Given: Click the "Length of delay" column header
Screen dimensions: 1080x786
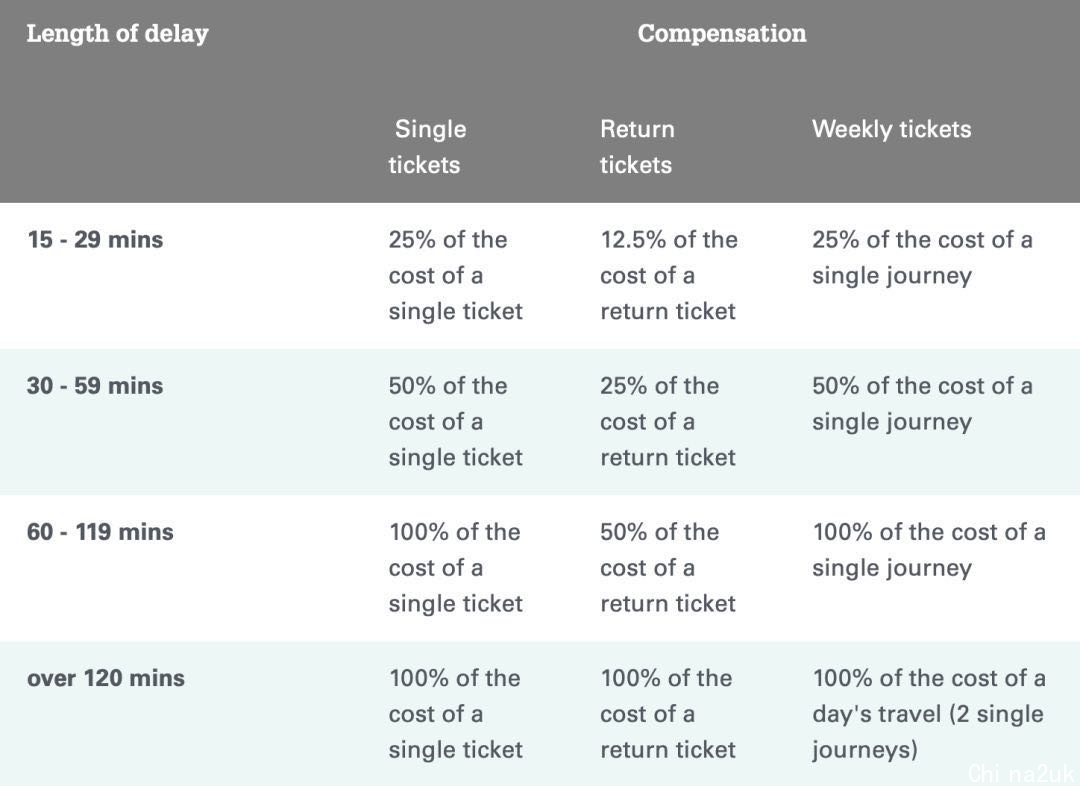Looking at the screenshot, I should click(117, 34).
